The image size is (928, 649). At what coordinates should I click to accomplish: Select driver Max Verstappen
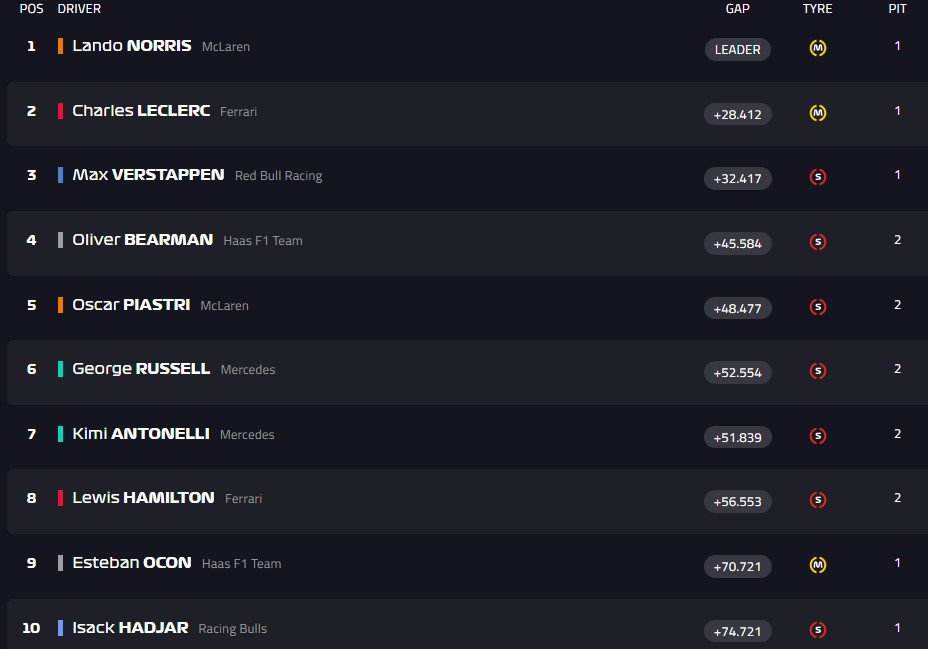148,175
